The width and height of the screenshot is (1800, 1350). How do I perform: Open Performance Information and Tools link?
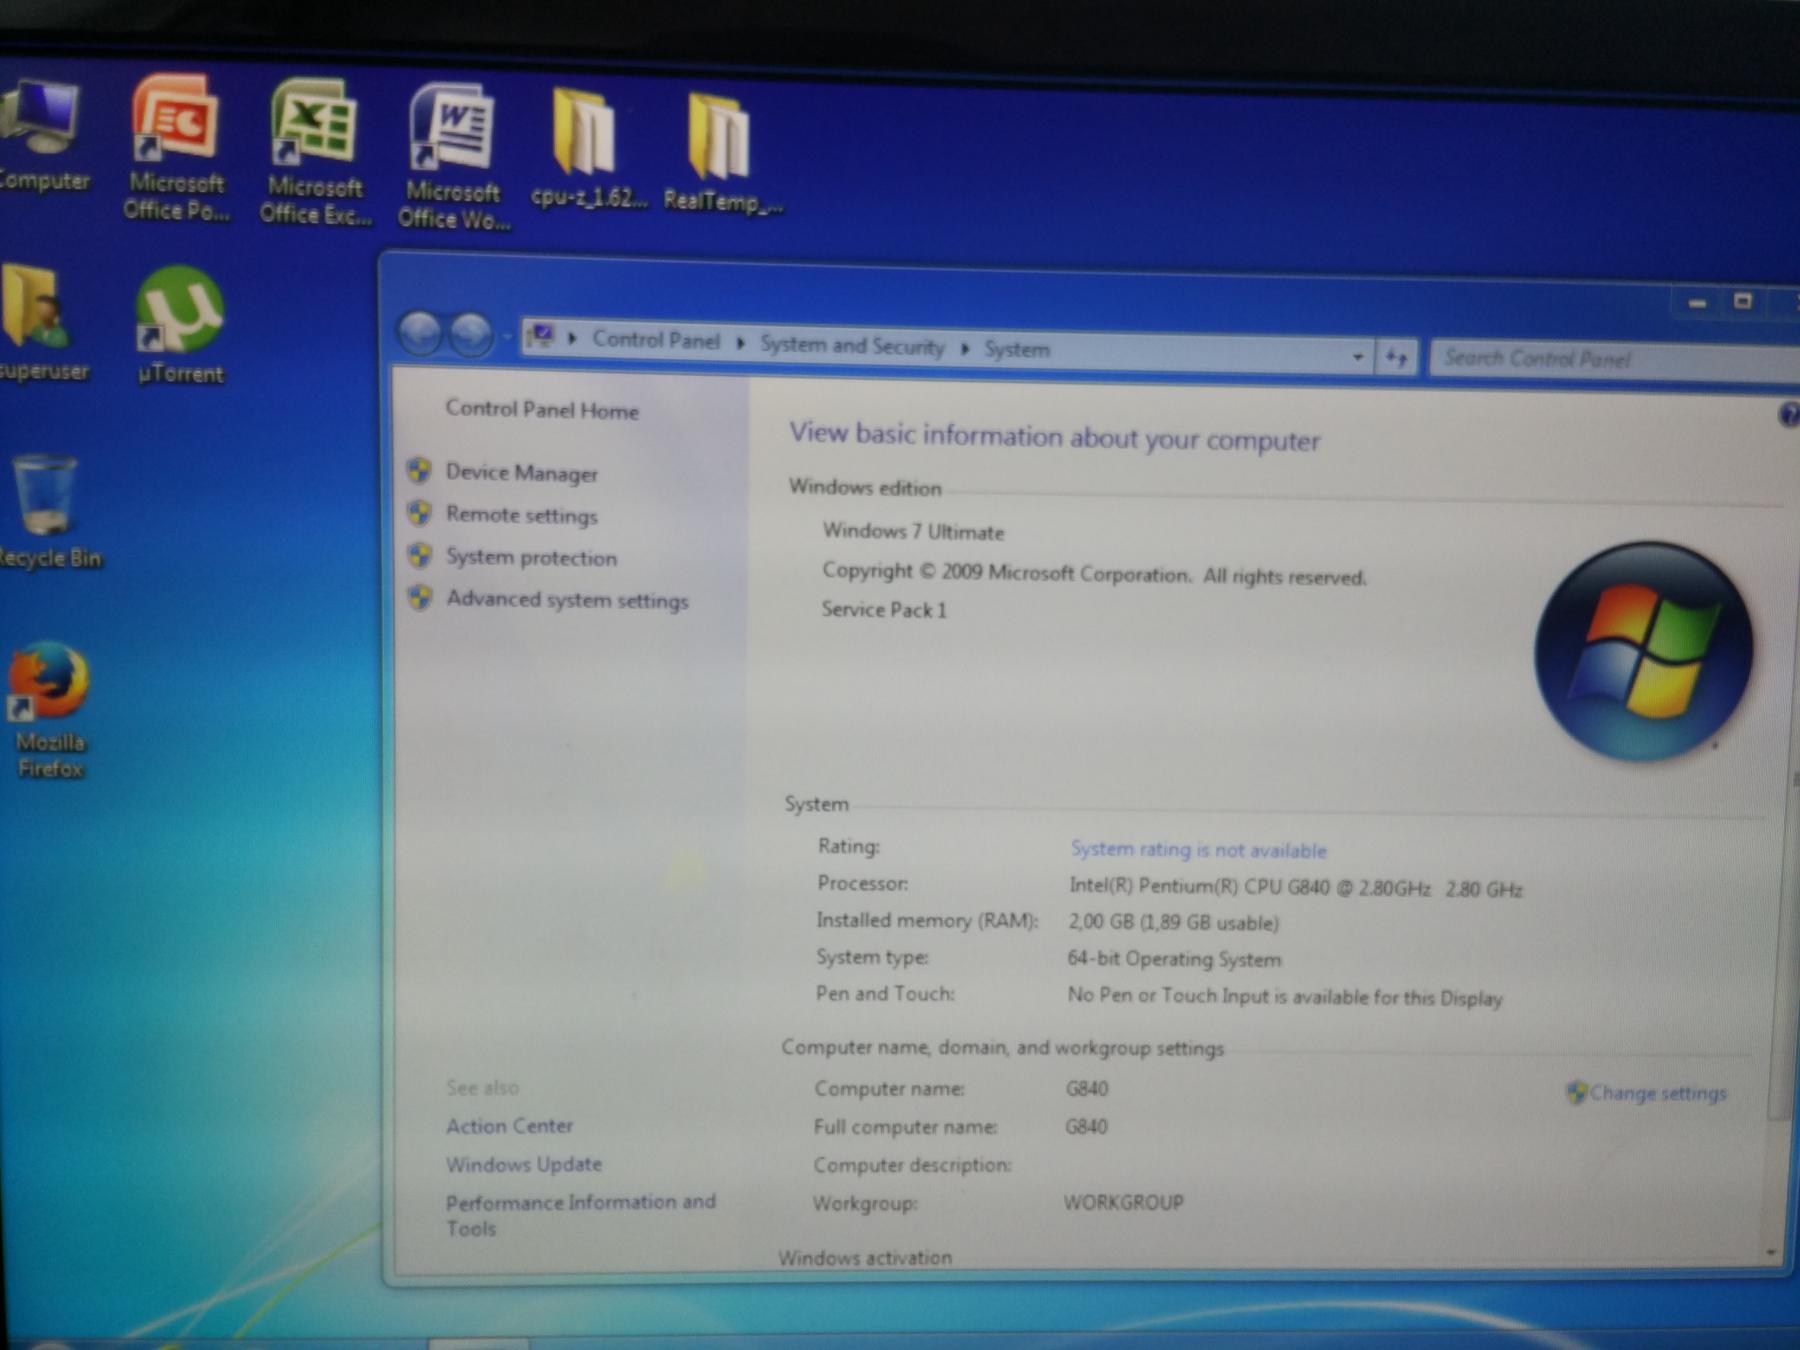580,1215
